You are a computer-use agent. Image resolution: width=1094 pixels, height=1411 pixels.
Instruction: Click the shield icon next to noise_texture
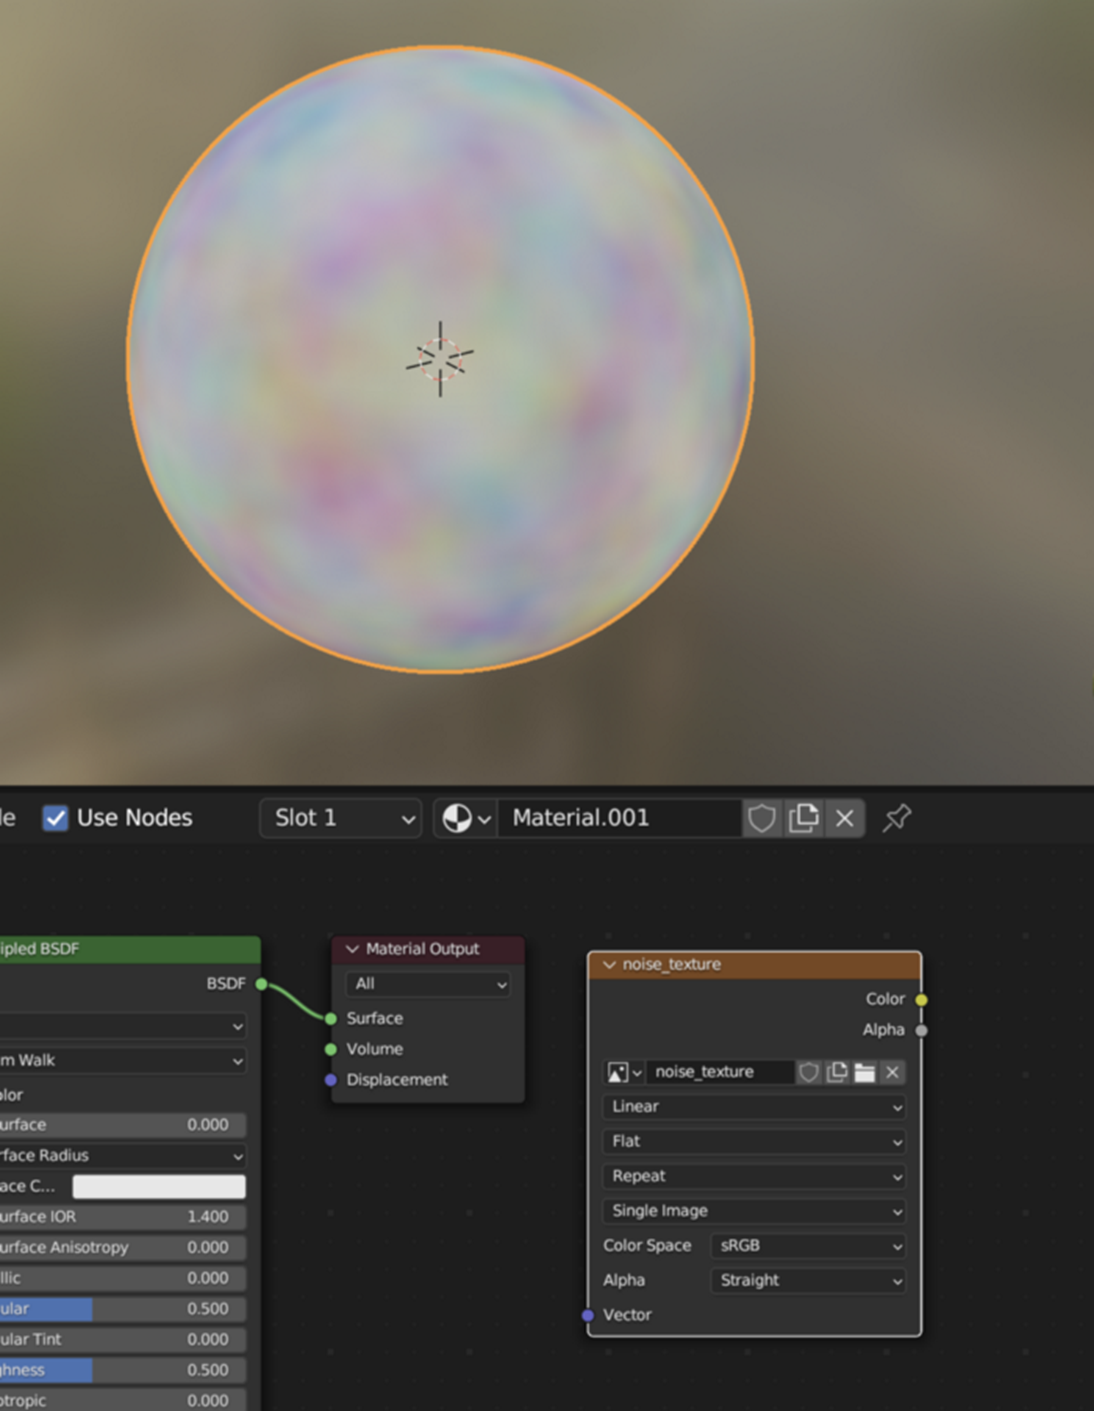pyautogui.click(x=808, y=1071)
